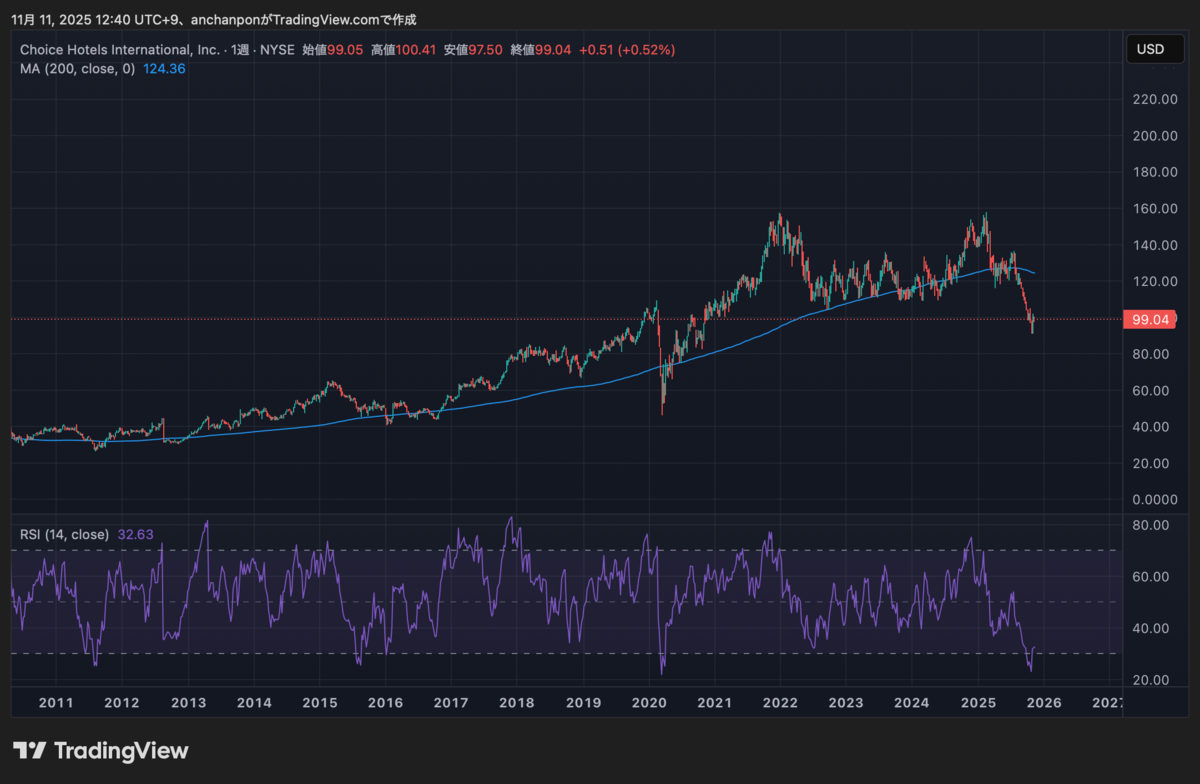
Task: Click the NYSE exchange label
Action: pyautogui.click(x=278, y=49)
